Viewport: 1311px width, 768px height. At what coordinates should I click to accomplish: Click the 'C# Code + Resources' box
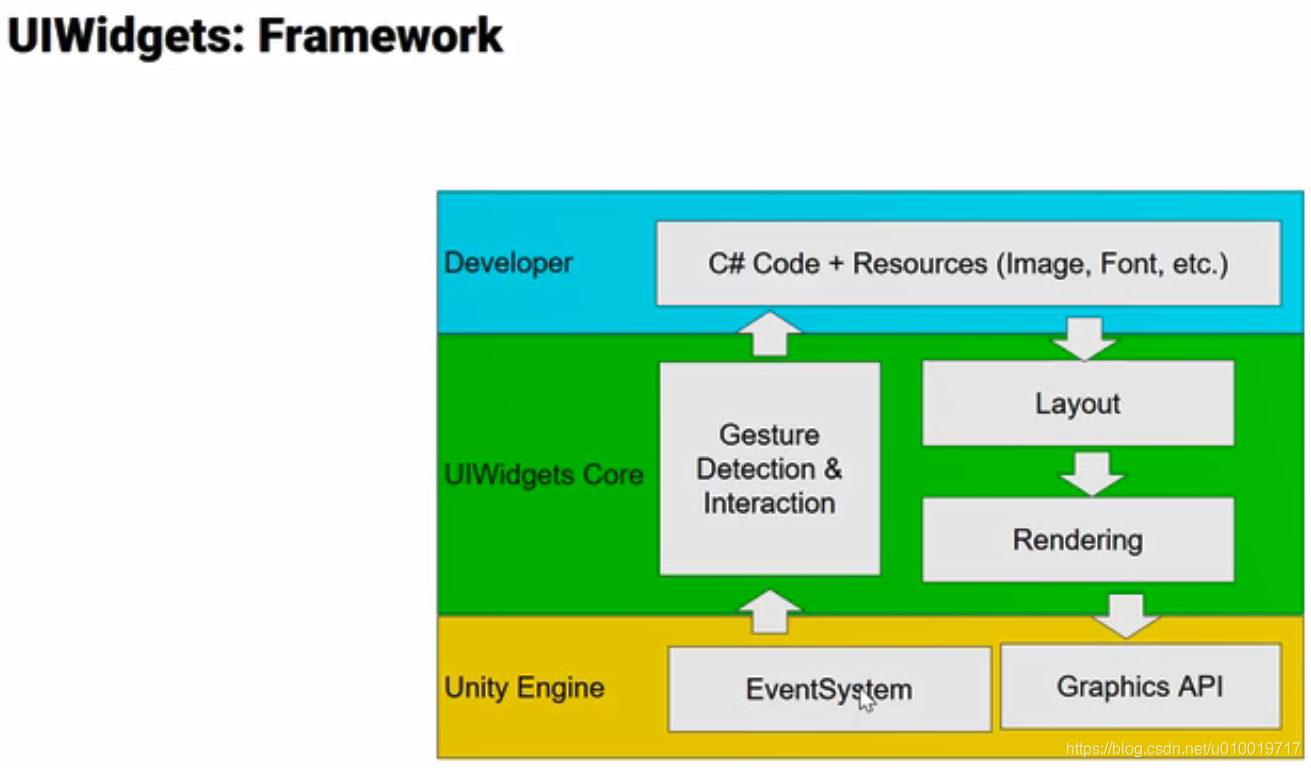(968, 263)
